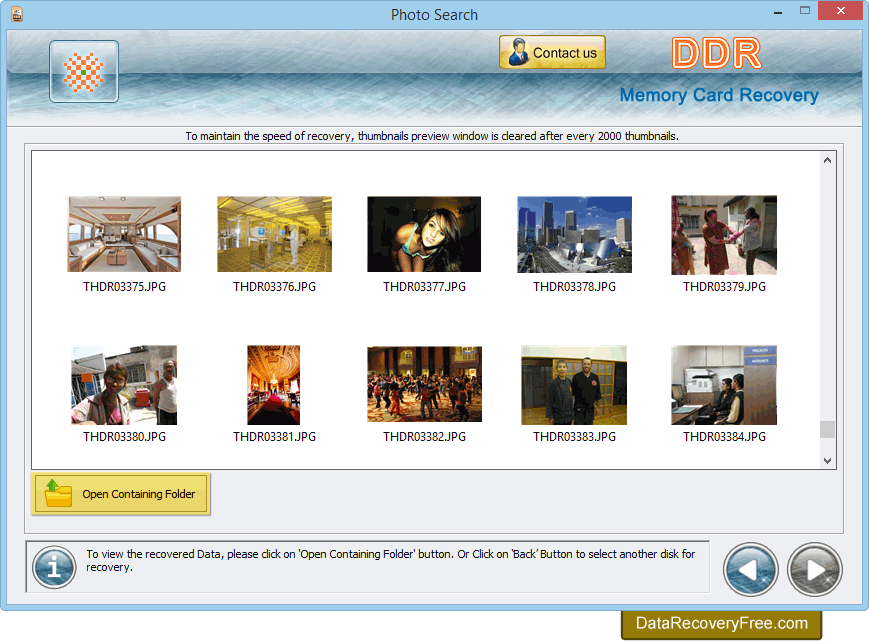Click the THDR03381.JPG file name label
The image size is (869, 641).
tap(274, 437)
